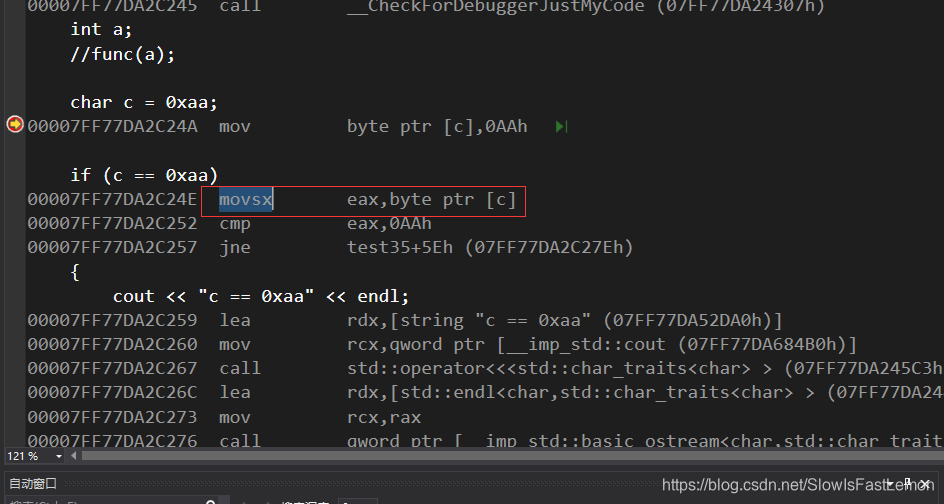Click the highlighted movsx instruction
The width and height of the screenshot is (944, 504).
pos(246,199)
